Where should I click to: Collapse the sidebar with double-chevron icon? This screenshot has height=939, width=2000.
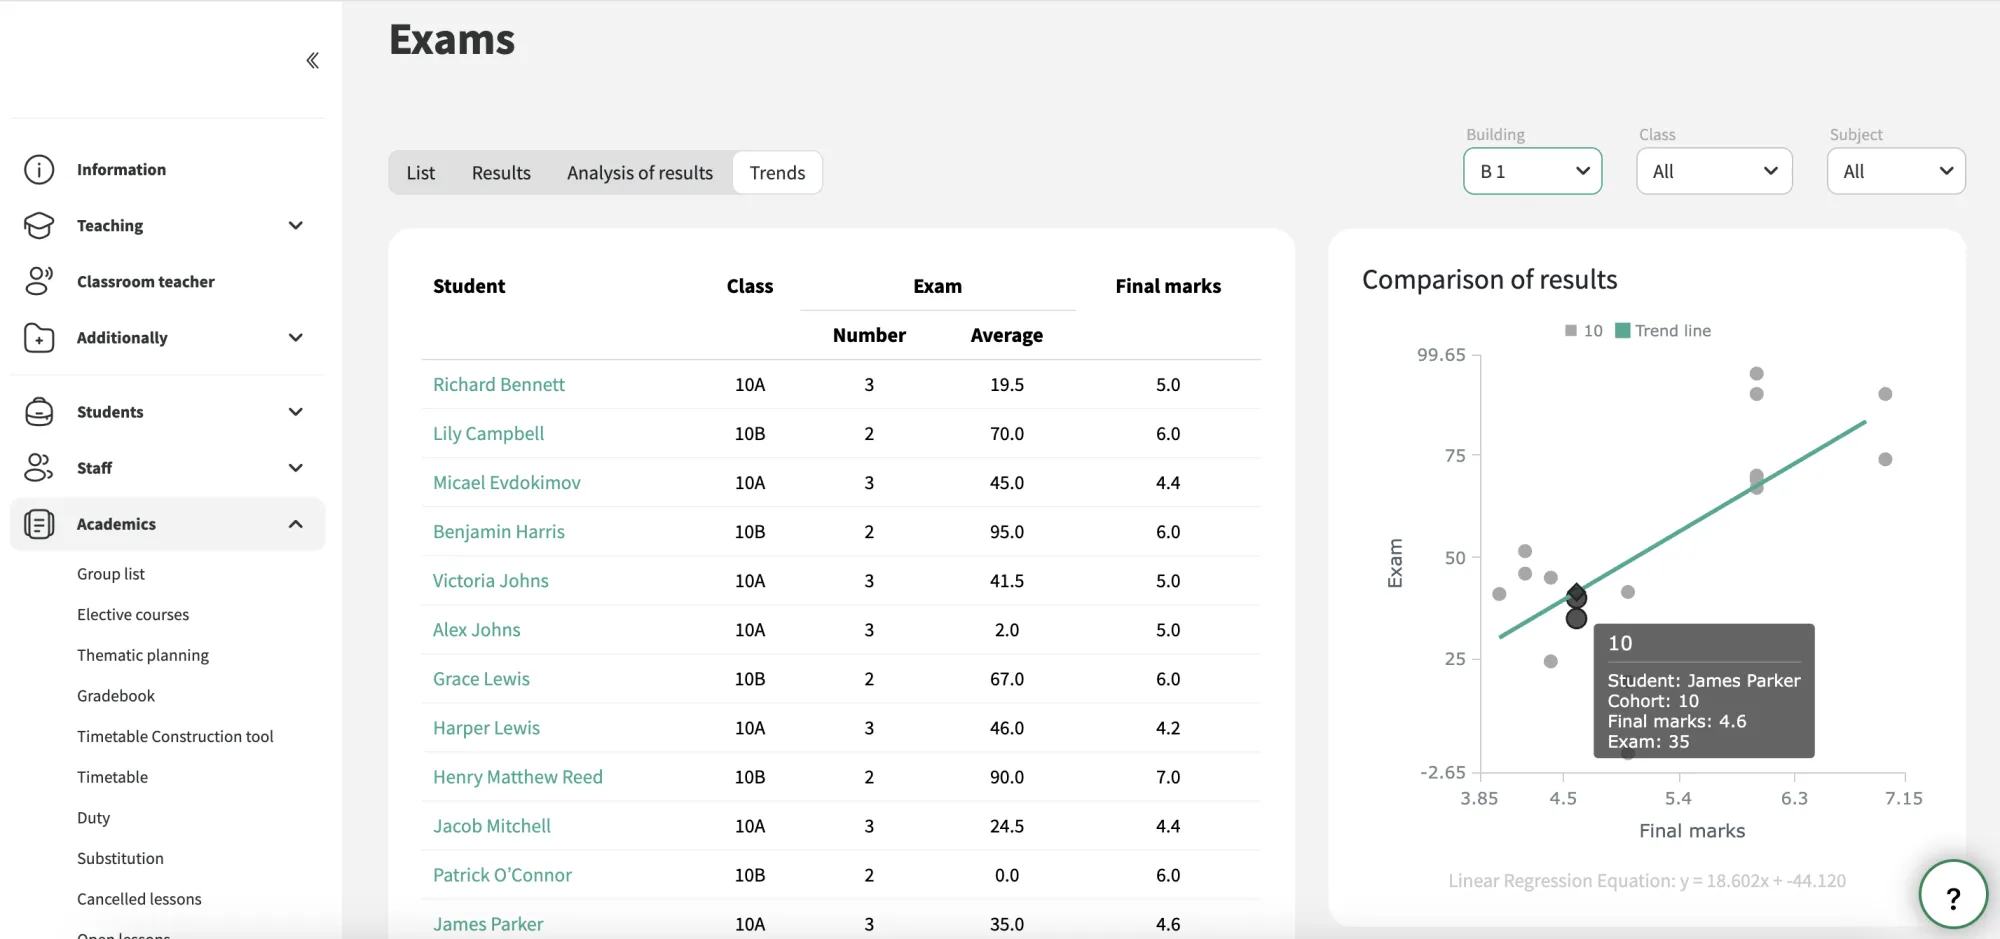pos(312,61)
